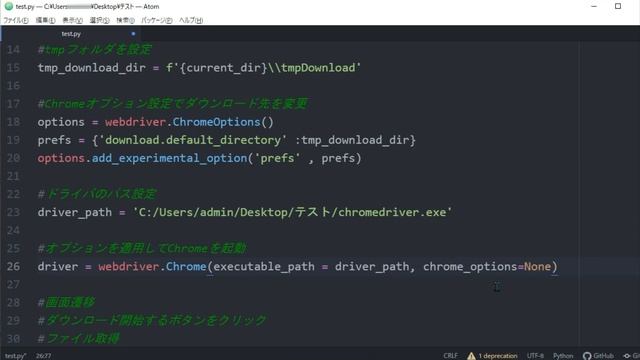Click line number 26 in the gutter
640x360 pixels.
(x=13, y=267)
